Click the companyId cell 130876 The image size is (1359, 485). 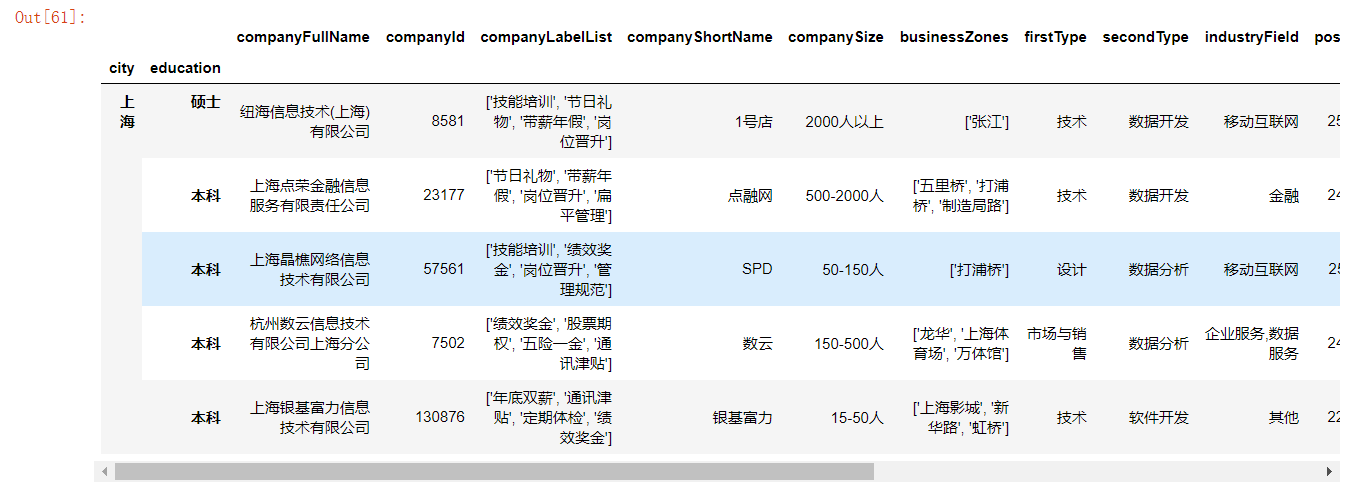(440, 417)
